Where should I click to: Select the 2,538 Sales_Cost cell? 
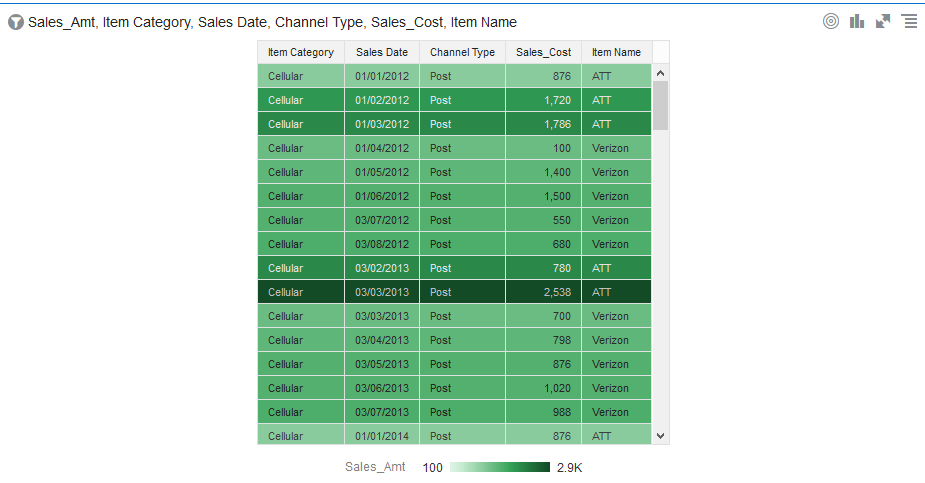coord(543,292)
